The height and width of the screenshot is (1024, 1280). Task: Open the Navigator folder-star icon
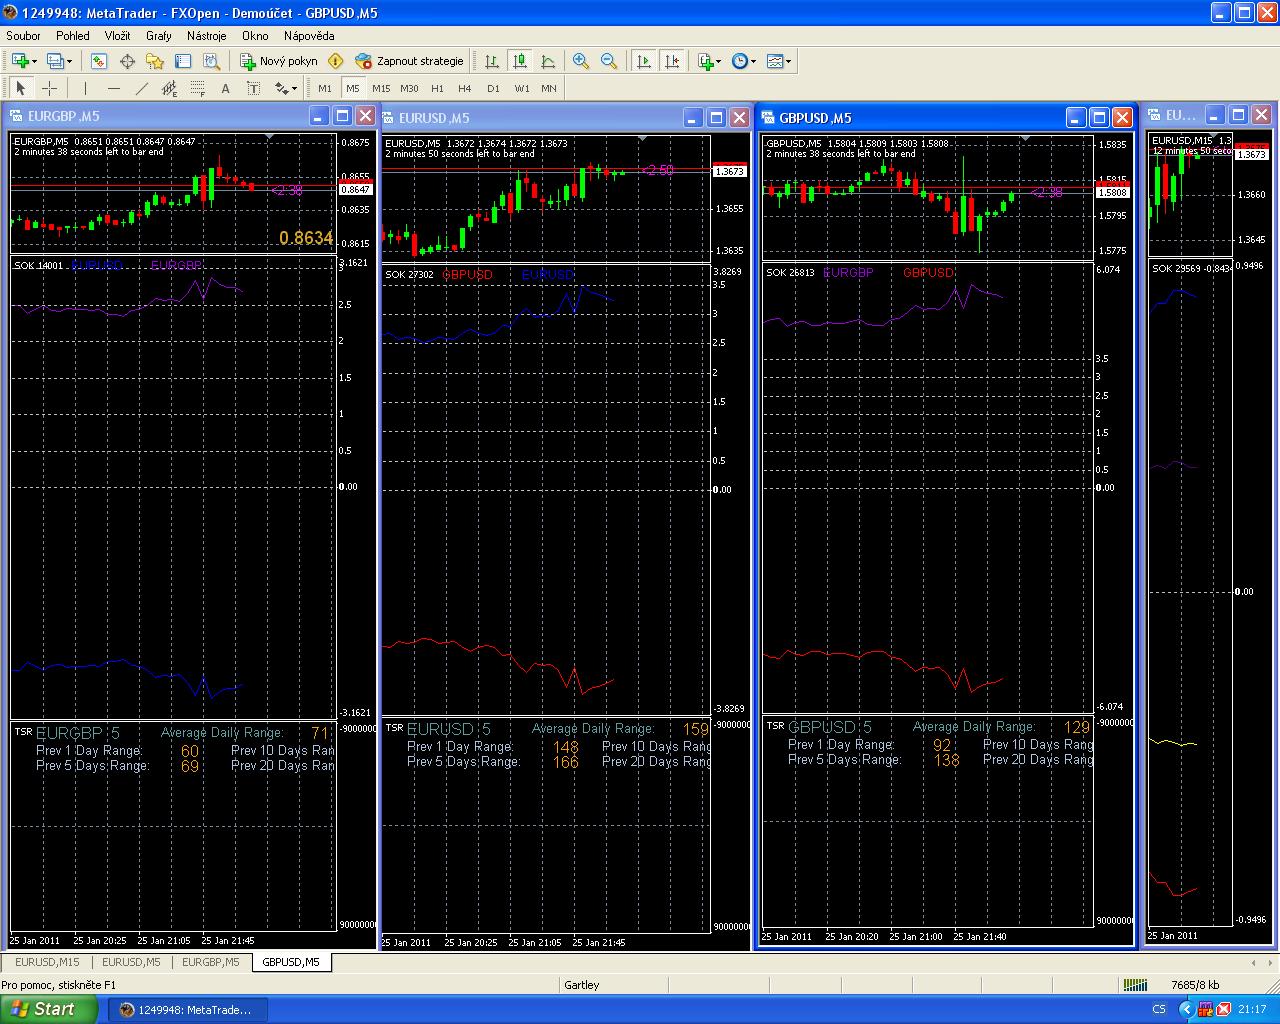click(x=155, y=61)
